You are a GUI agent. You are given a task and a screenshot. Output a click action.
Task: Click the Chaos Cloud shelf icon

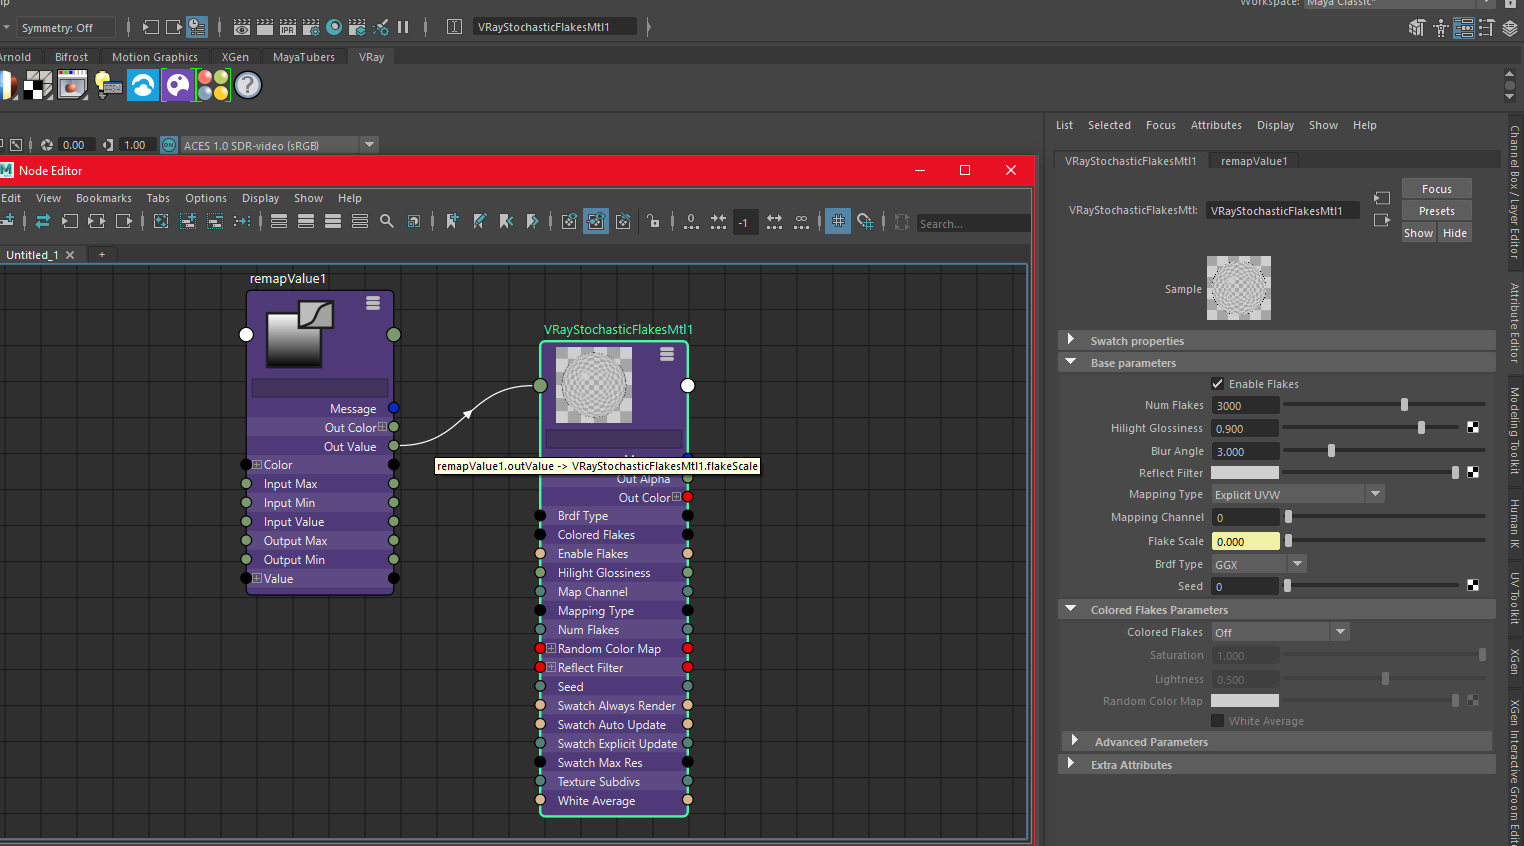point(143,86)
